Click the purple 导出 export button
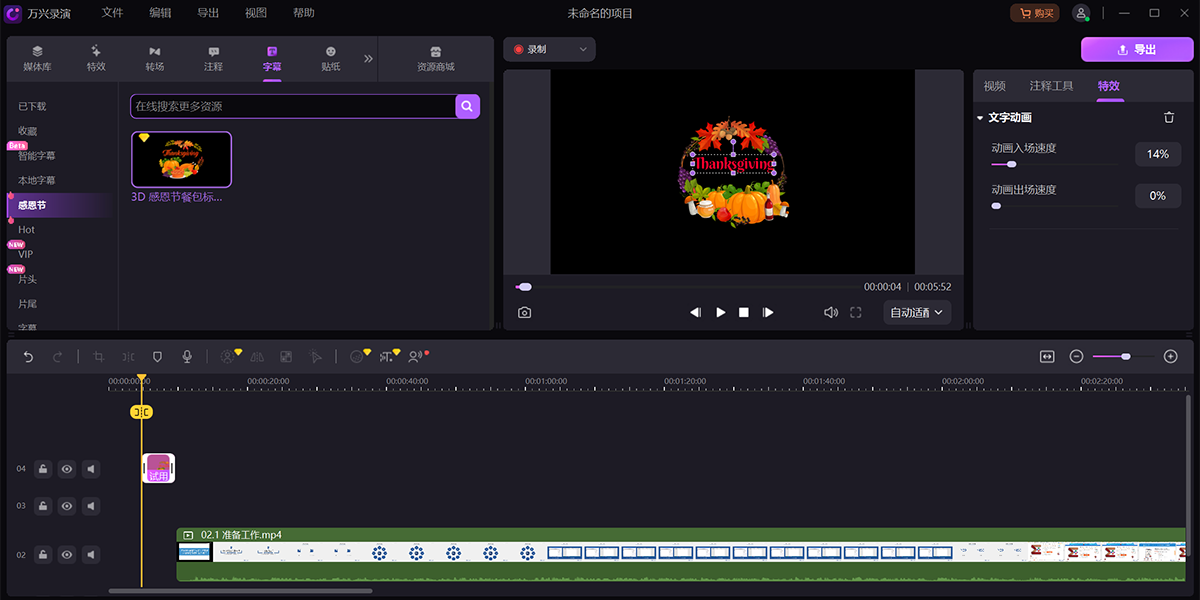Image resolution: width=1200 pixels, height=600 pixels. (x=1136, y=49)
